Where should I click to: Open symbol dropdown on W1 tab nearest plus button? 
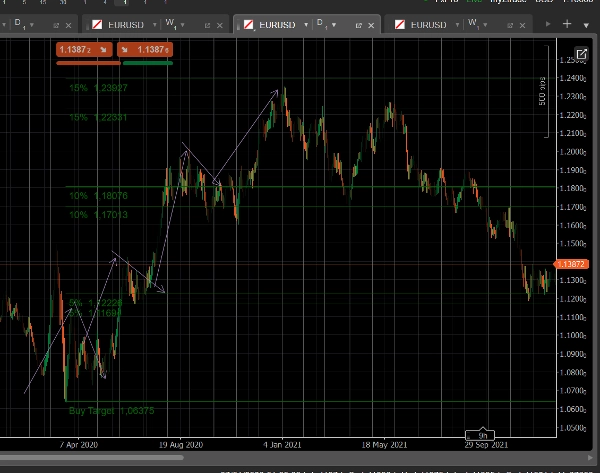pos(457,25)
